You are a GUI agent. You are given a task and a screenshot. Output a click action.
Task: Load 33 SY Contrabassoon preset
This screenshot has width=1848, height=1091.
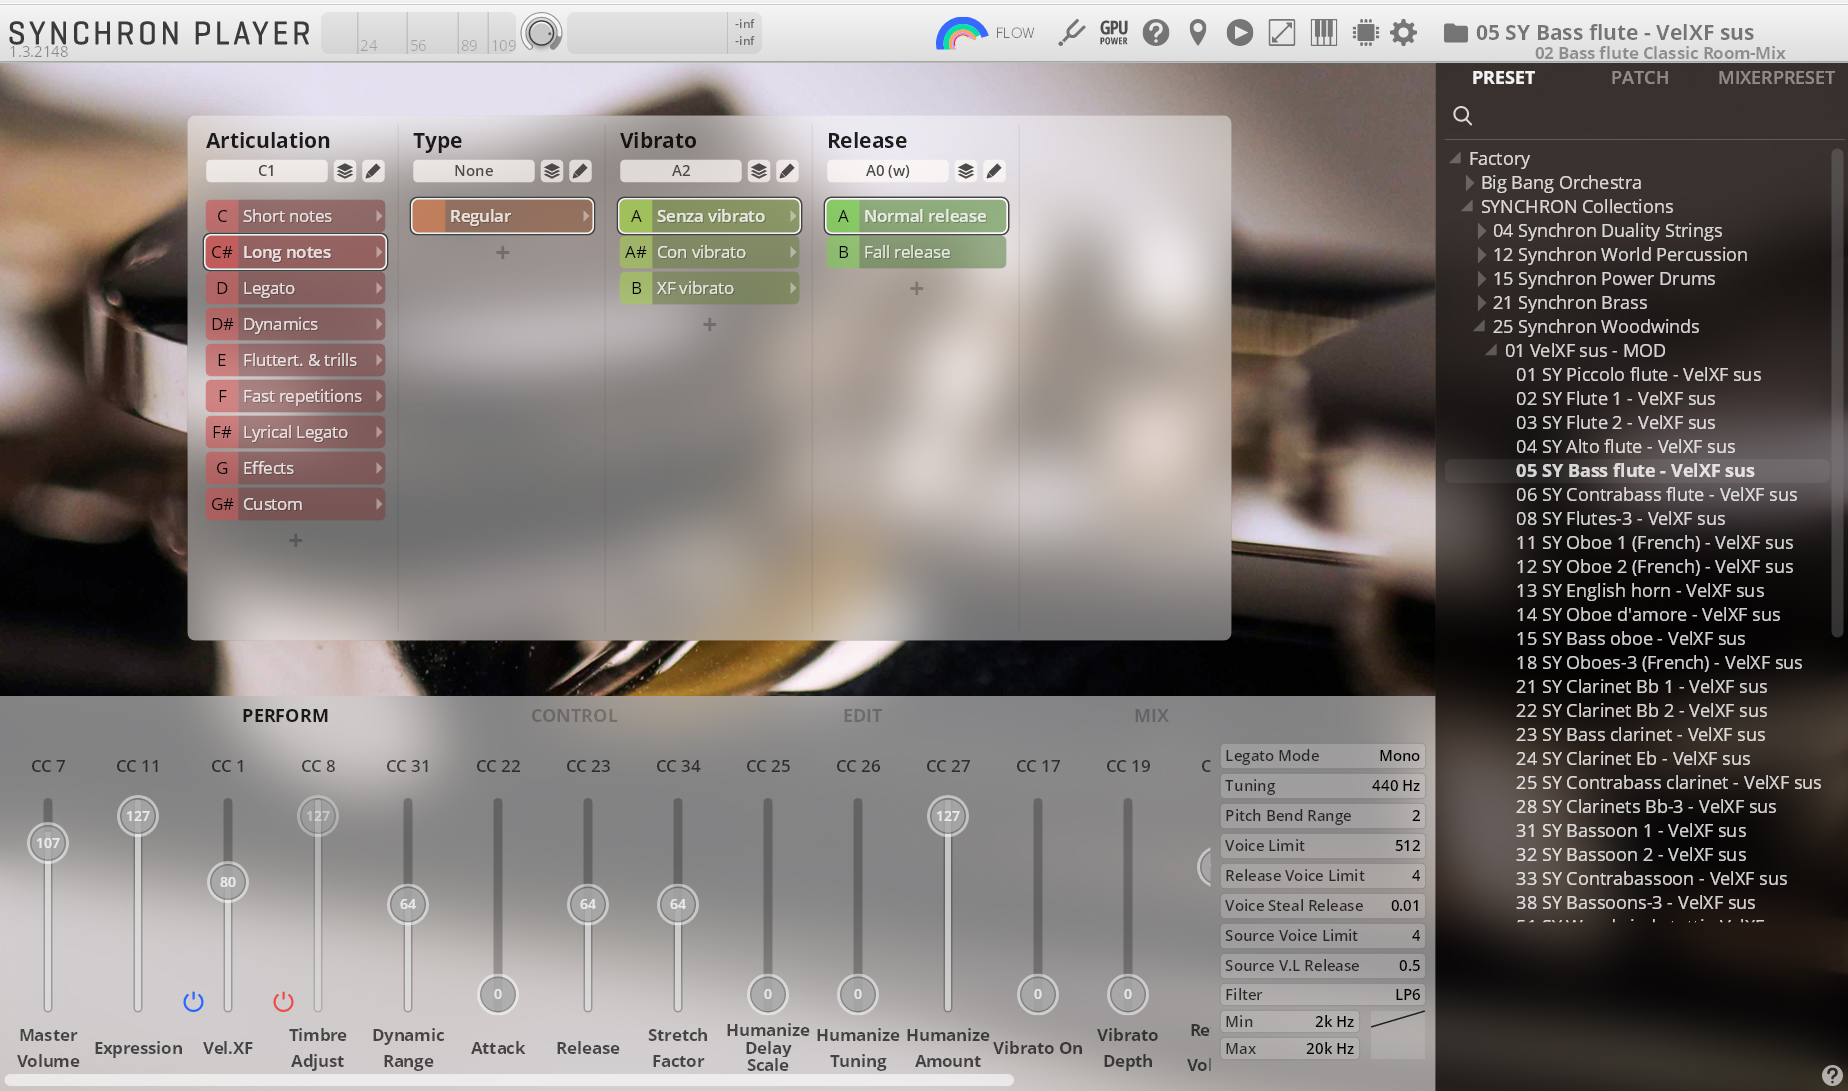(1651, 878)
